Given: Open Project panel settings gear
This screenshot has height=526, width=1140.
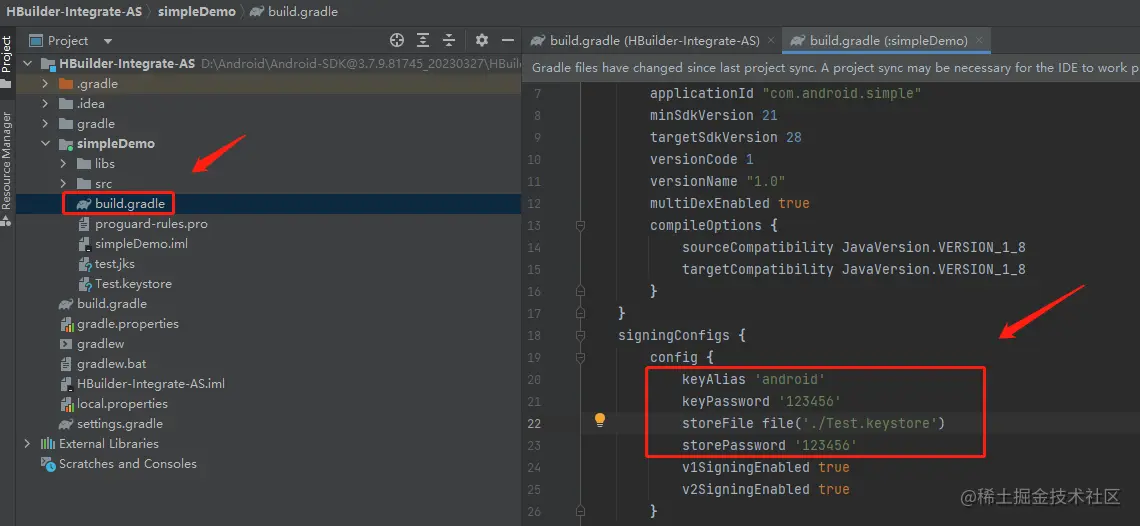Looking at the screenshot, I should pos(481,40).
